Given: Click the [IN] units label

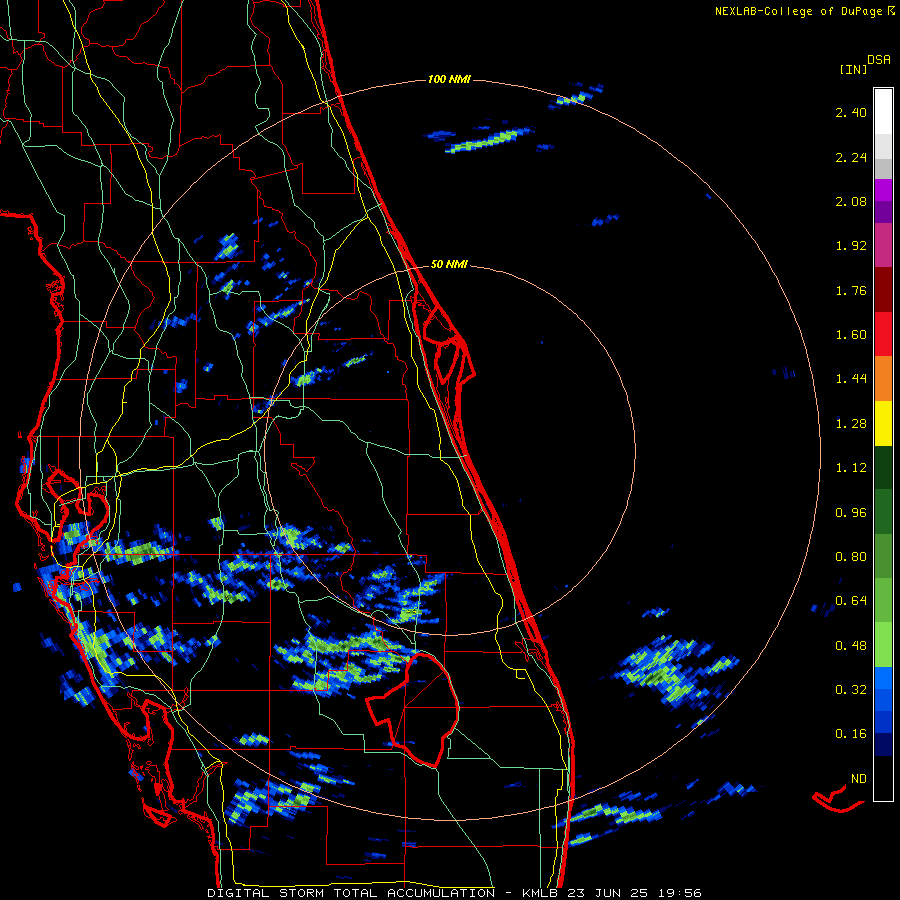Looking at the screenshot, I should tap(853, 69).
